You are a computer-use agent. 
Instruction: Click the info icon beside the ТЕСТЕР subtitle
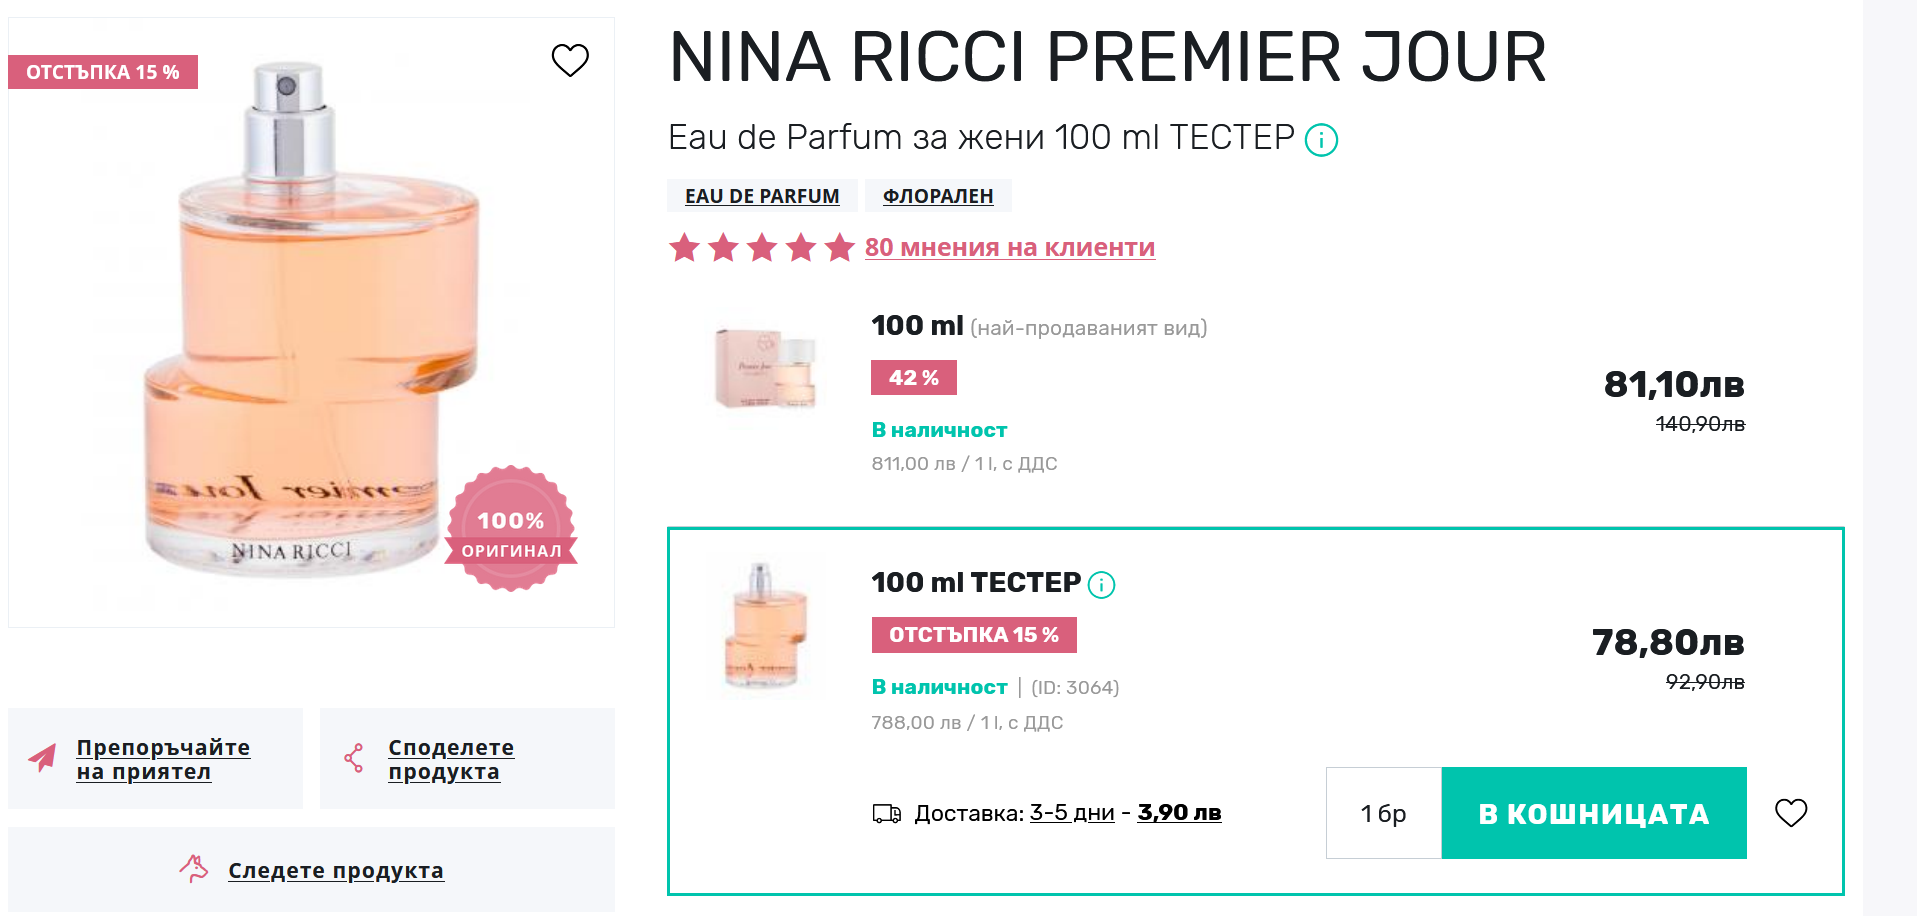click(1321, 140)
